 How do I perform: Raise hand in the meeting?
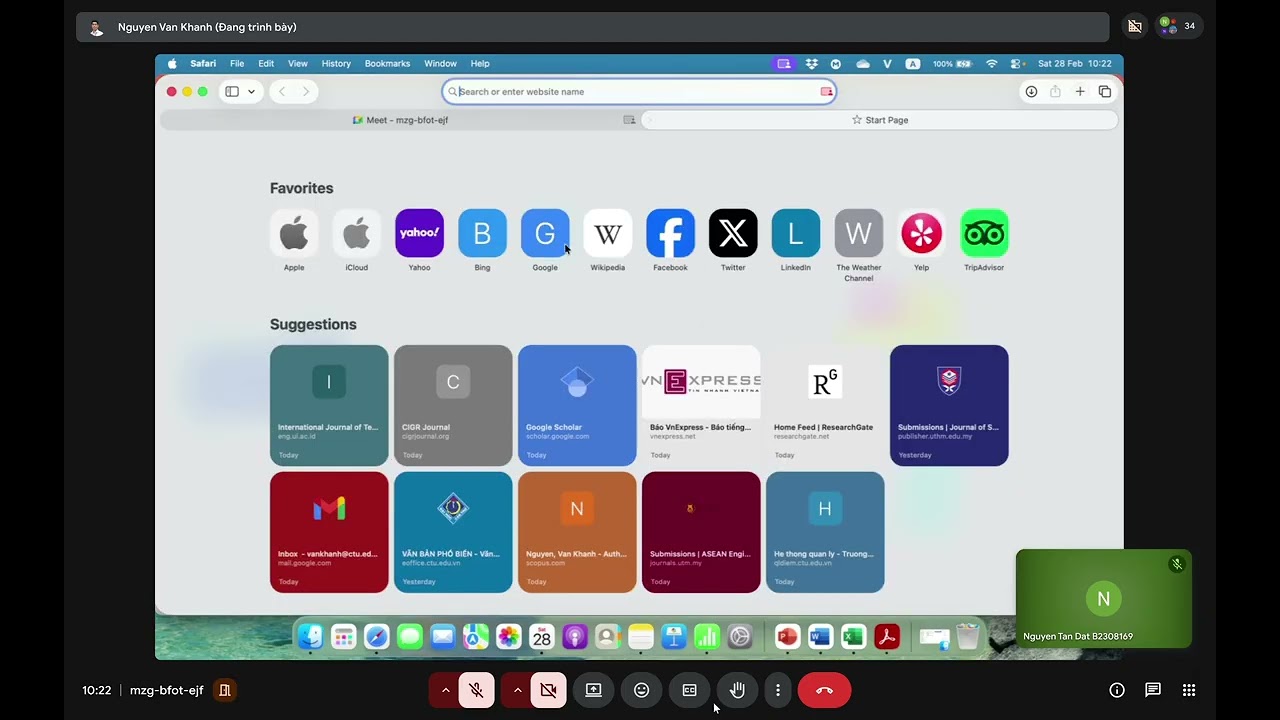tap(737, 690)
